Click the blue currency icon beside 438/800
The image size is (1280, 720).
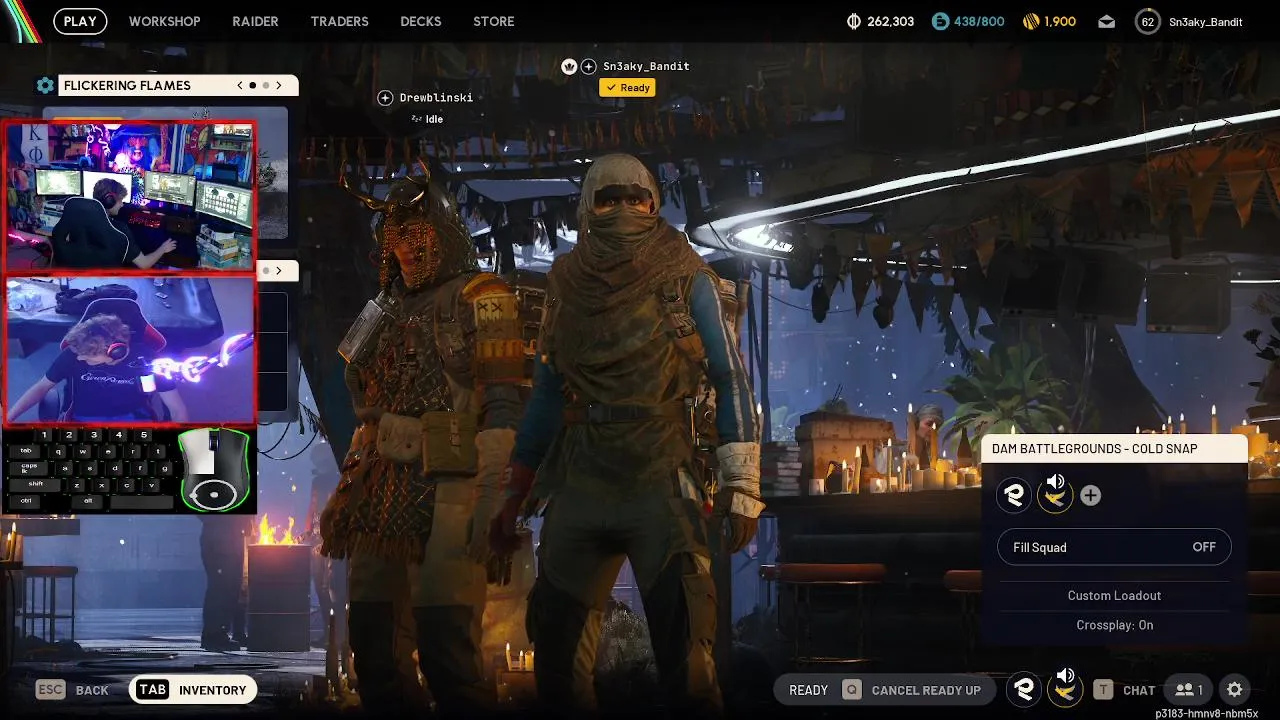coord(939,21)
